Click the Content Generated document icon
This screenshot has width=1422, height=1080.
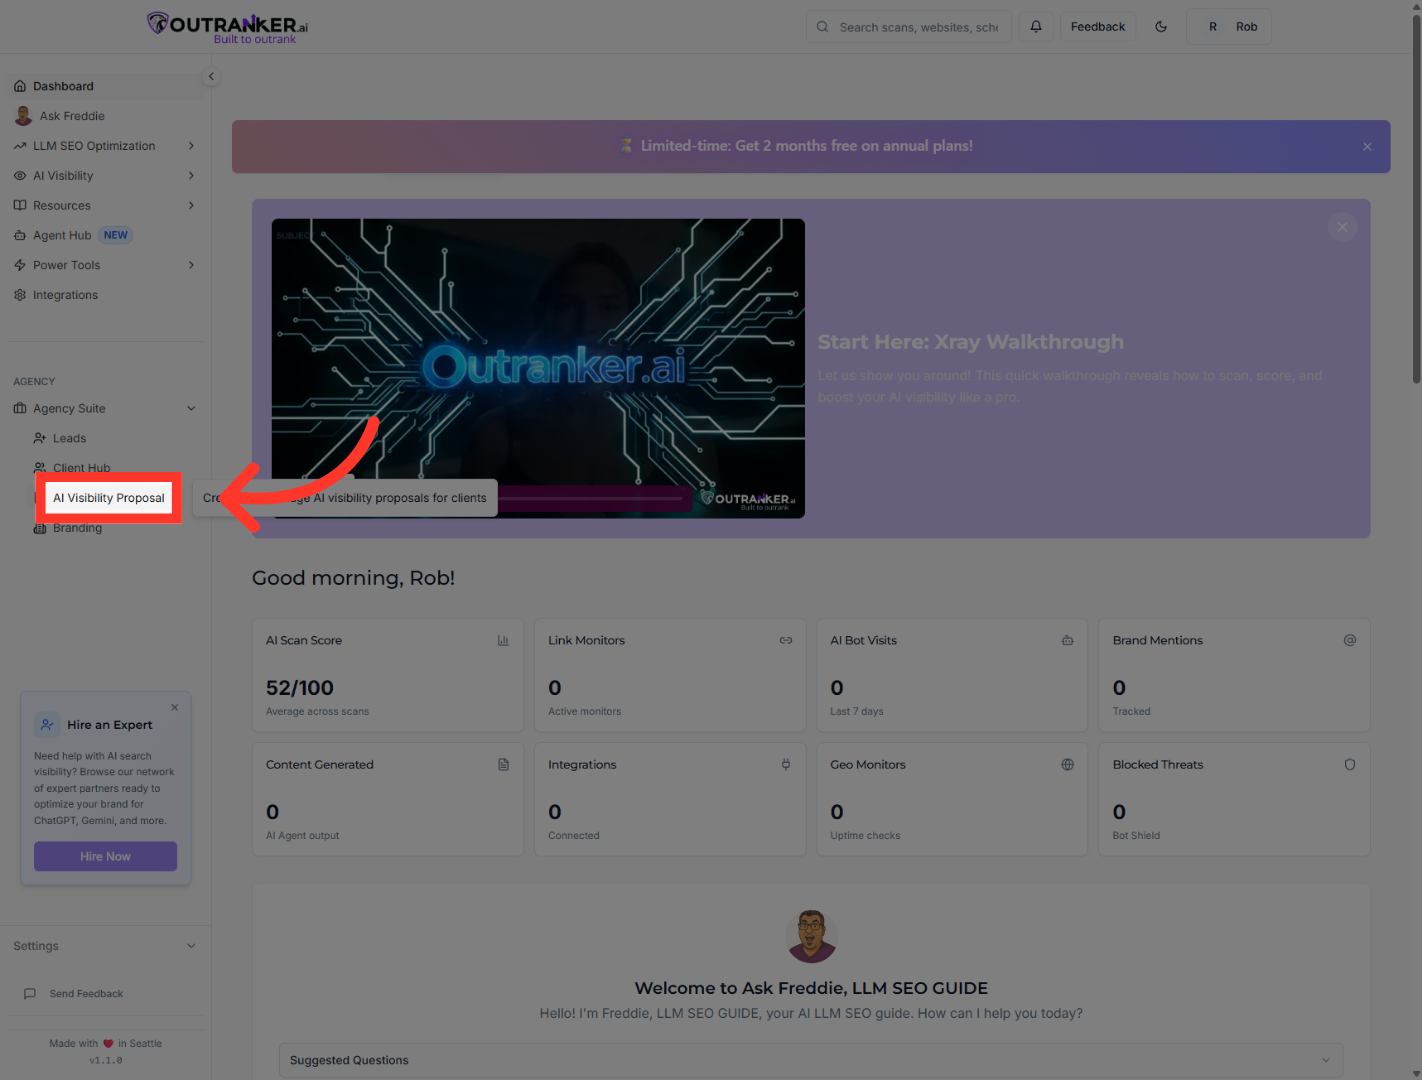[x=503, y=764]
